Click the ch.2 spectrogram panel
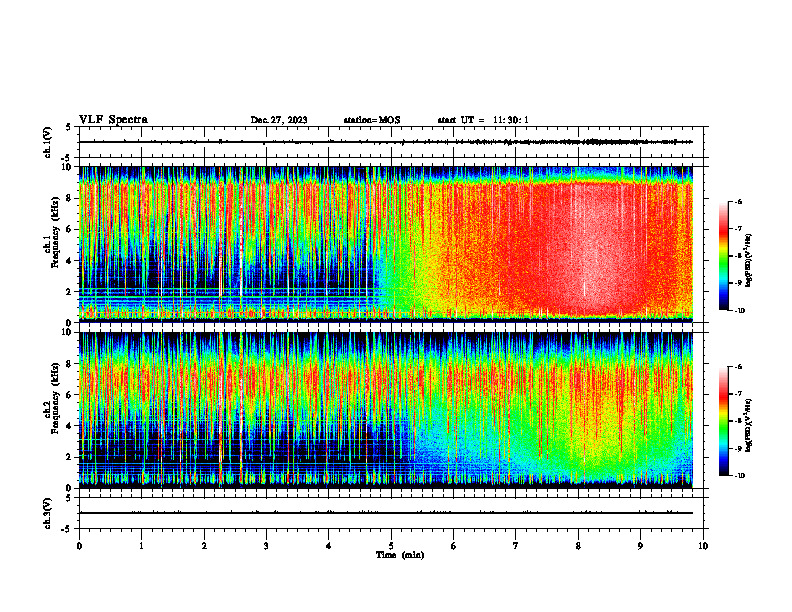This screenshot has width=792, height=612. click(x=386, y=410)
